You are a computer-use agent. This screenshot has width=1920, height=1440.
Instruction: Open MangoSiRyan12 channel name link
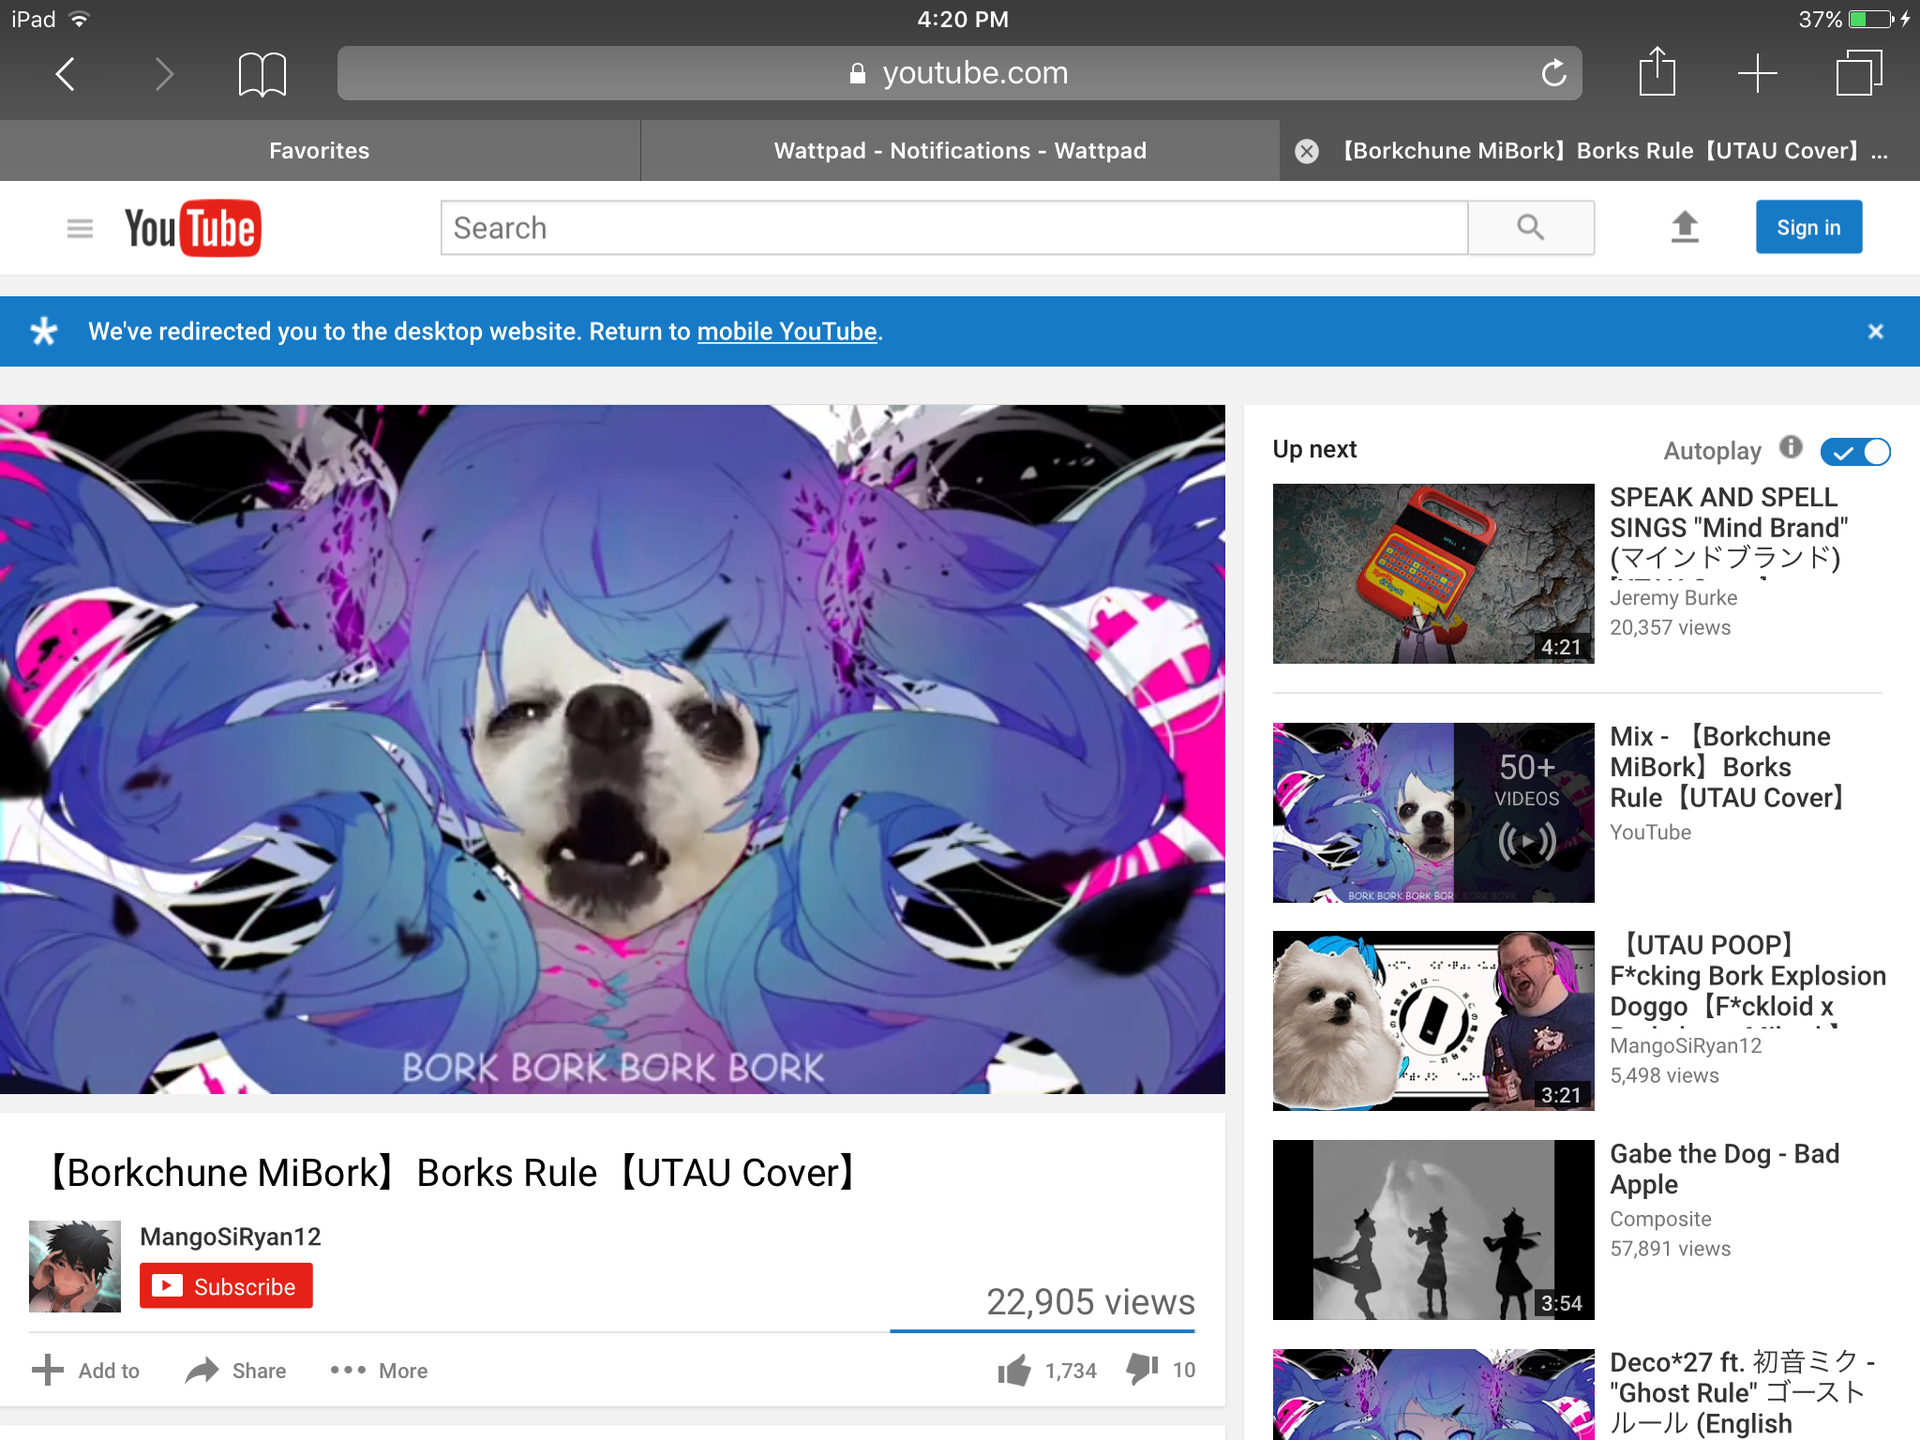point(230,1237)
